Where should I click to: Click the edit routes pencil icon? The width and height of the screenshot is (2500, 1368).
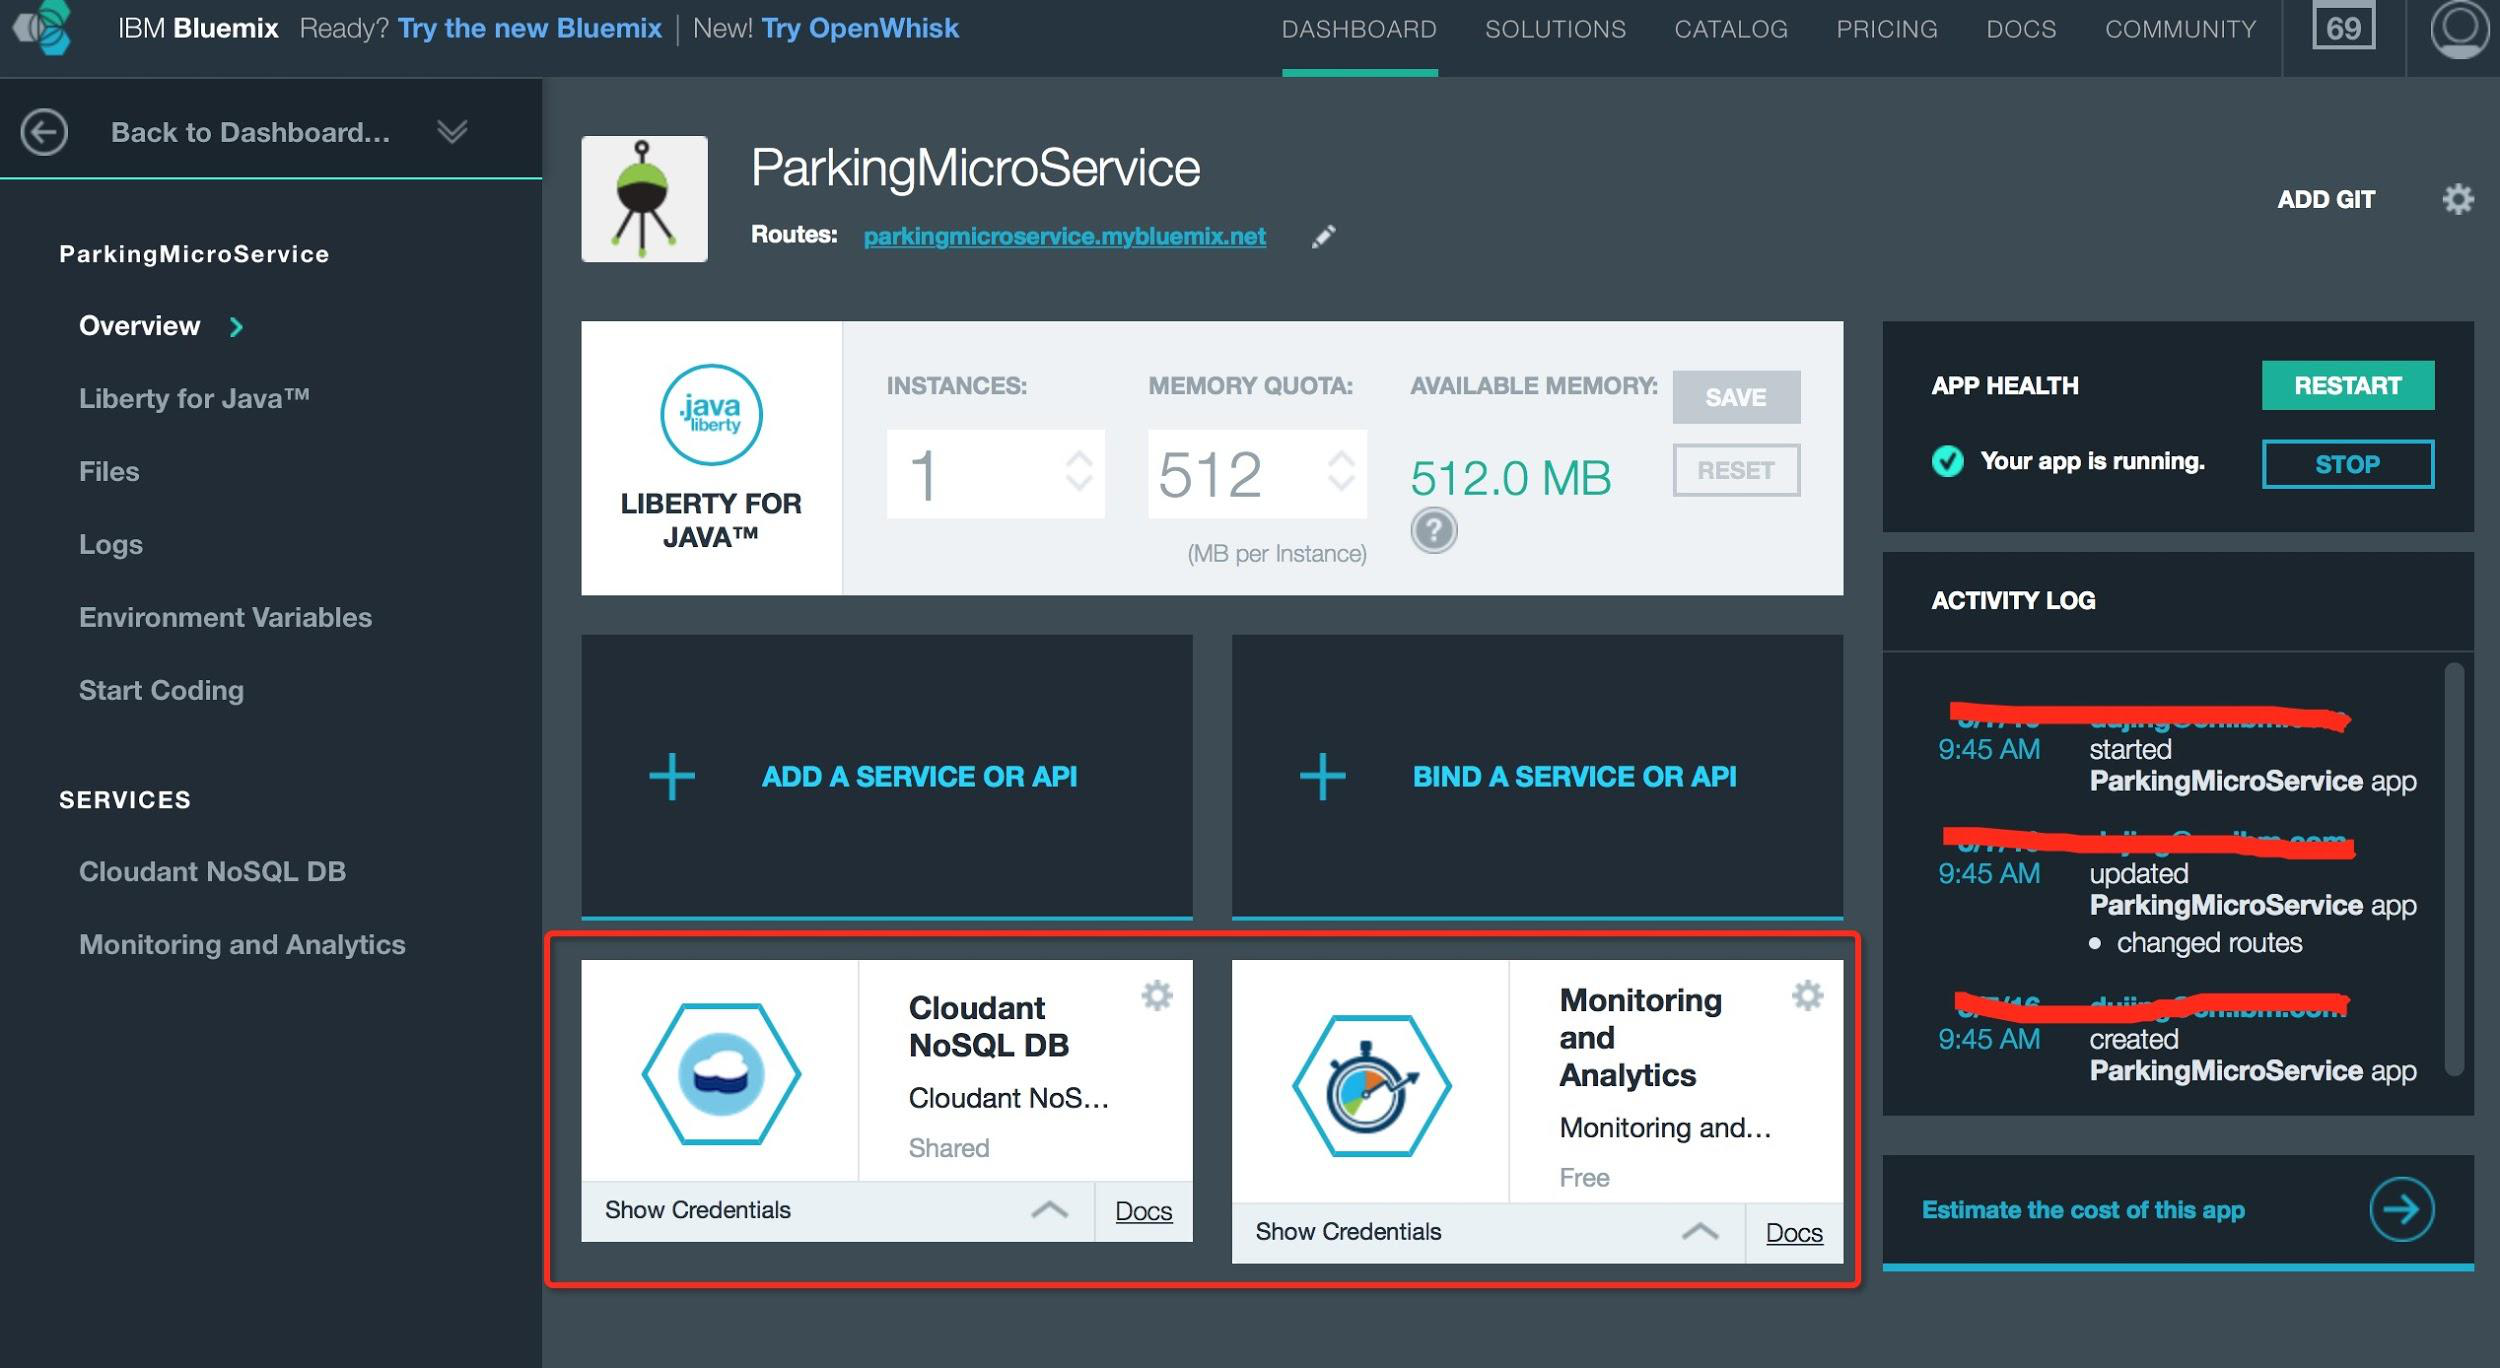1323,236
